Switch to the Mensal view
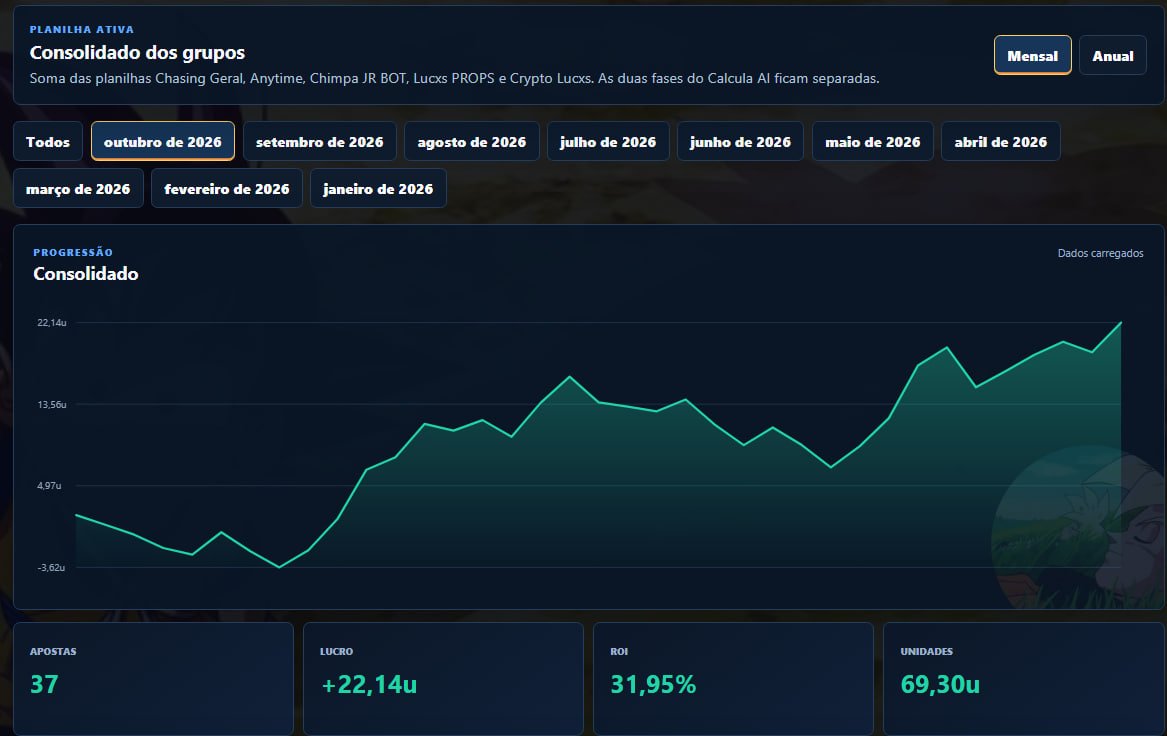1167x736 pixels. pyautogui.click(x=1032, y=56)
